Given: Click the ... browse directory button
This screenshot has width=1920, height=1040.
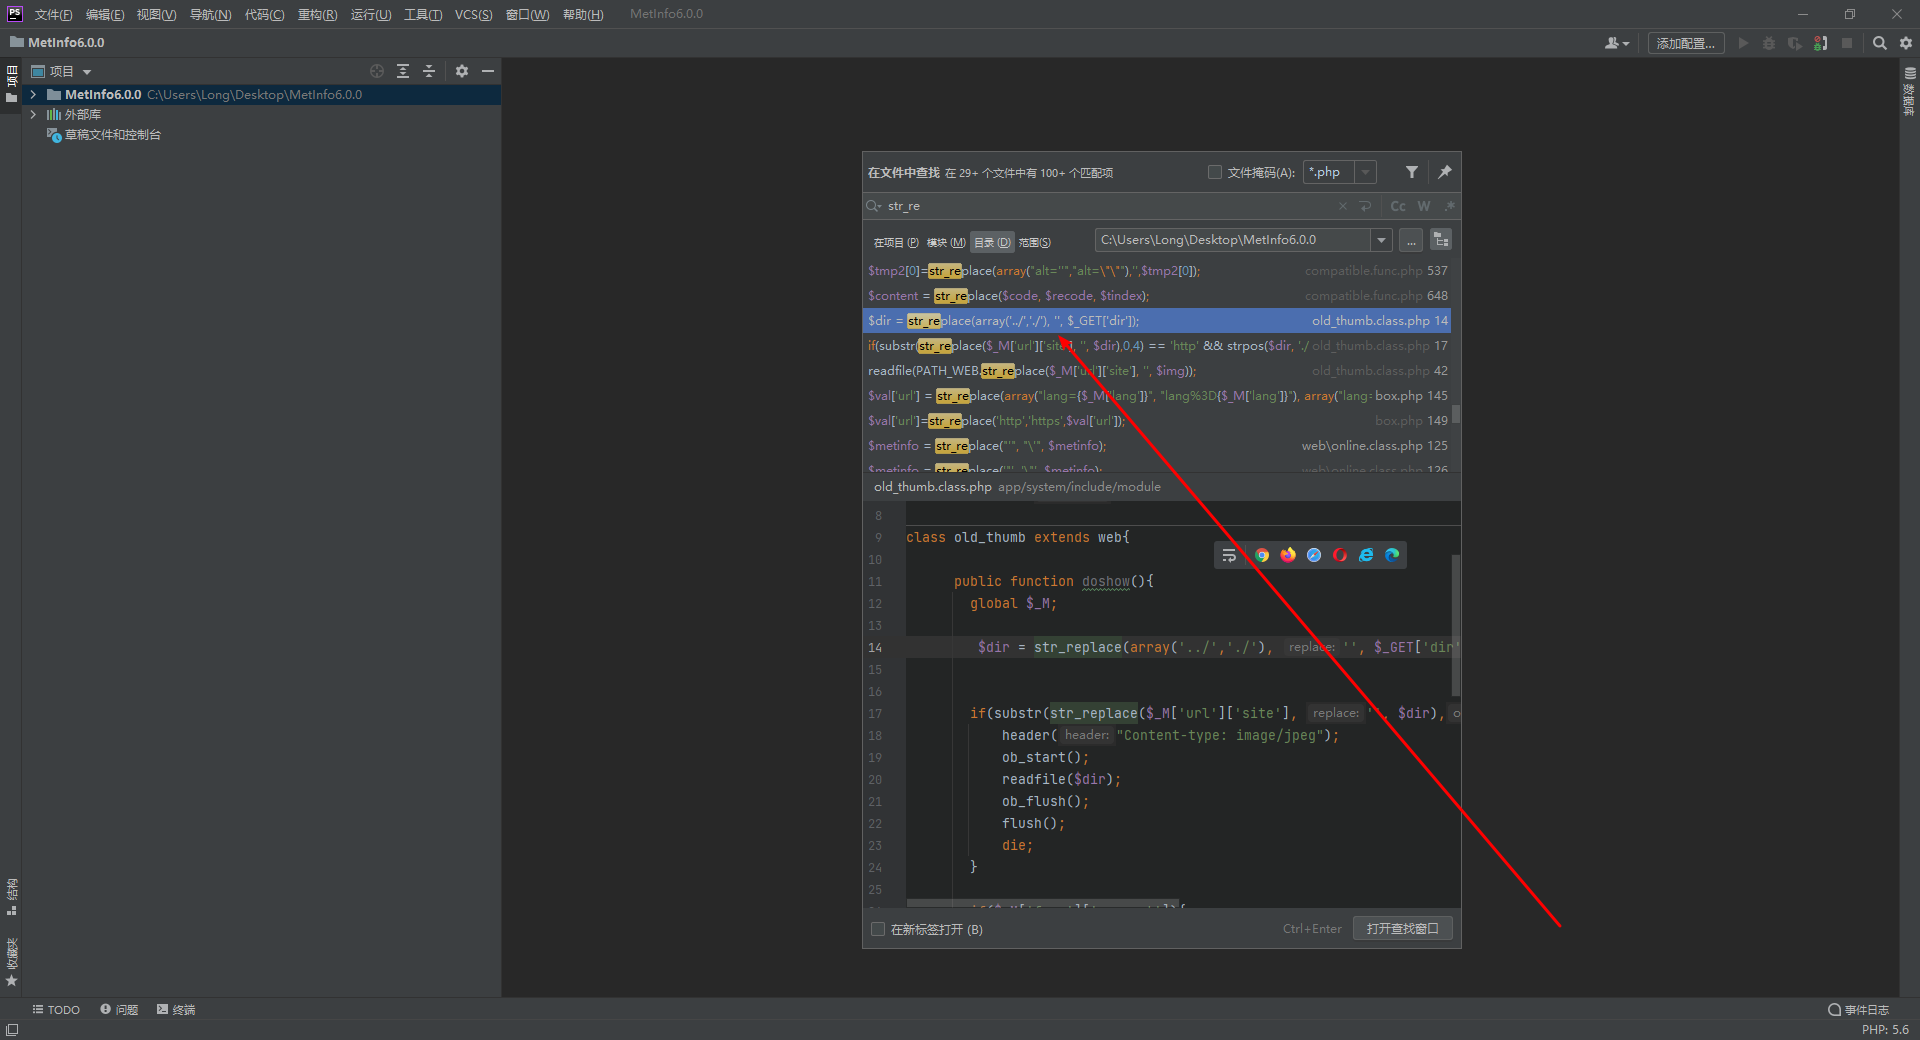Looking at the screenshot, I should point(1411,240).
